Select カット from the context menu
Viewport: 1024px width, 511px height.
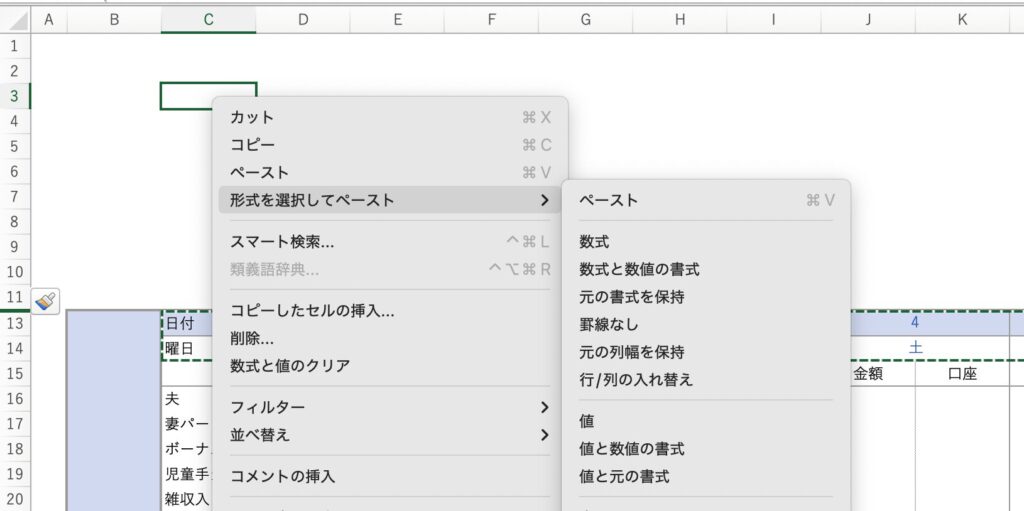point(252,117)
